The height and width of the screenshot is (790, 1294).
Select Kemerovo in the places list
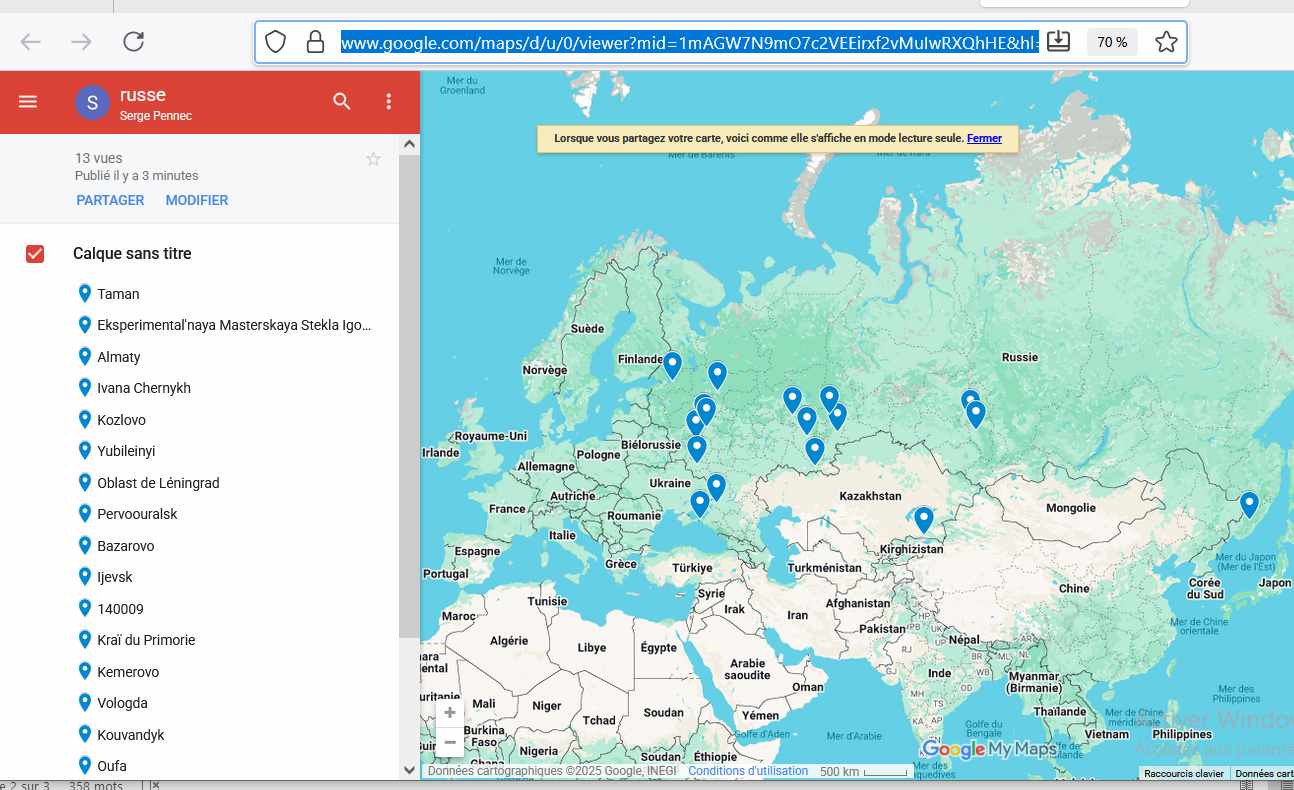(128, 672)
